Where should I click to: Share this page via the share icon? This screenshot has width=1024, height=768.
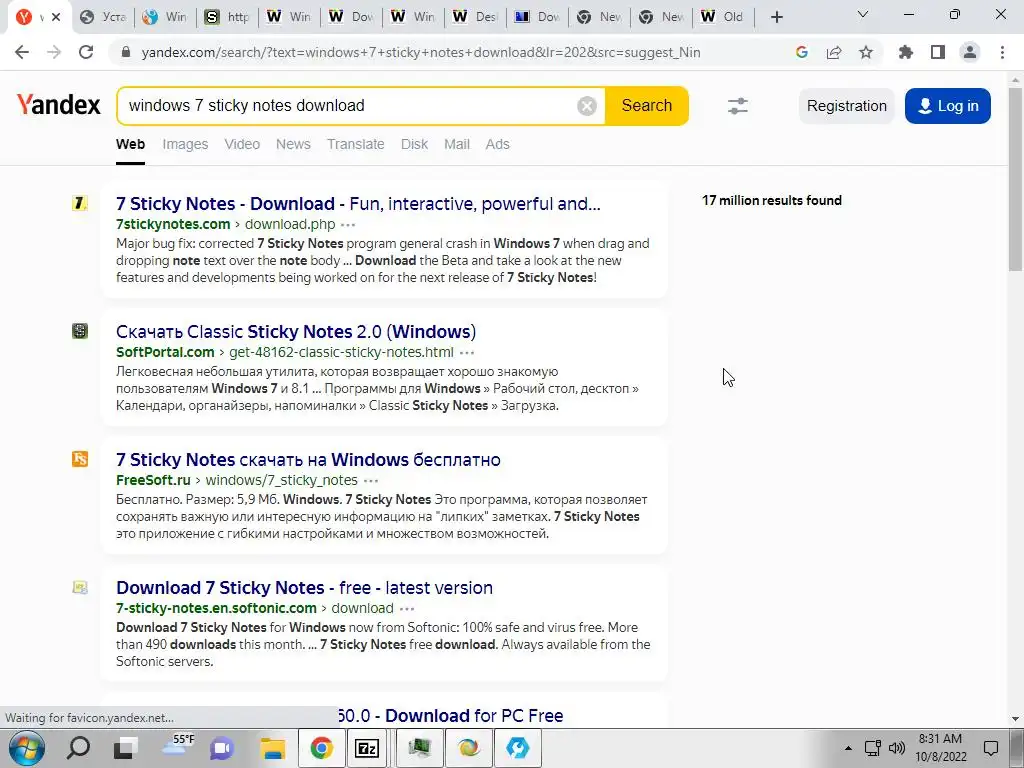[x=834, y=52]
